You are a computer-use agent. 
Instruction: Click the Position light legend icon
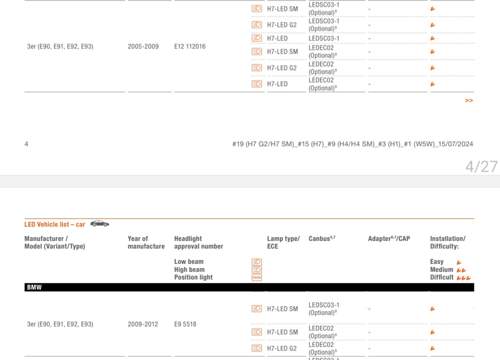256,277
